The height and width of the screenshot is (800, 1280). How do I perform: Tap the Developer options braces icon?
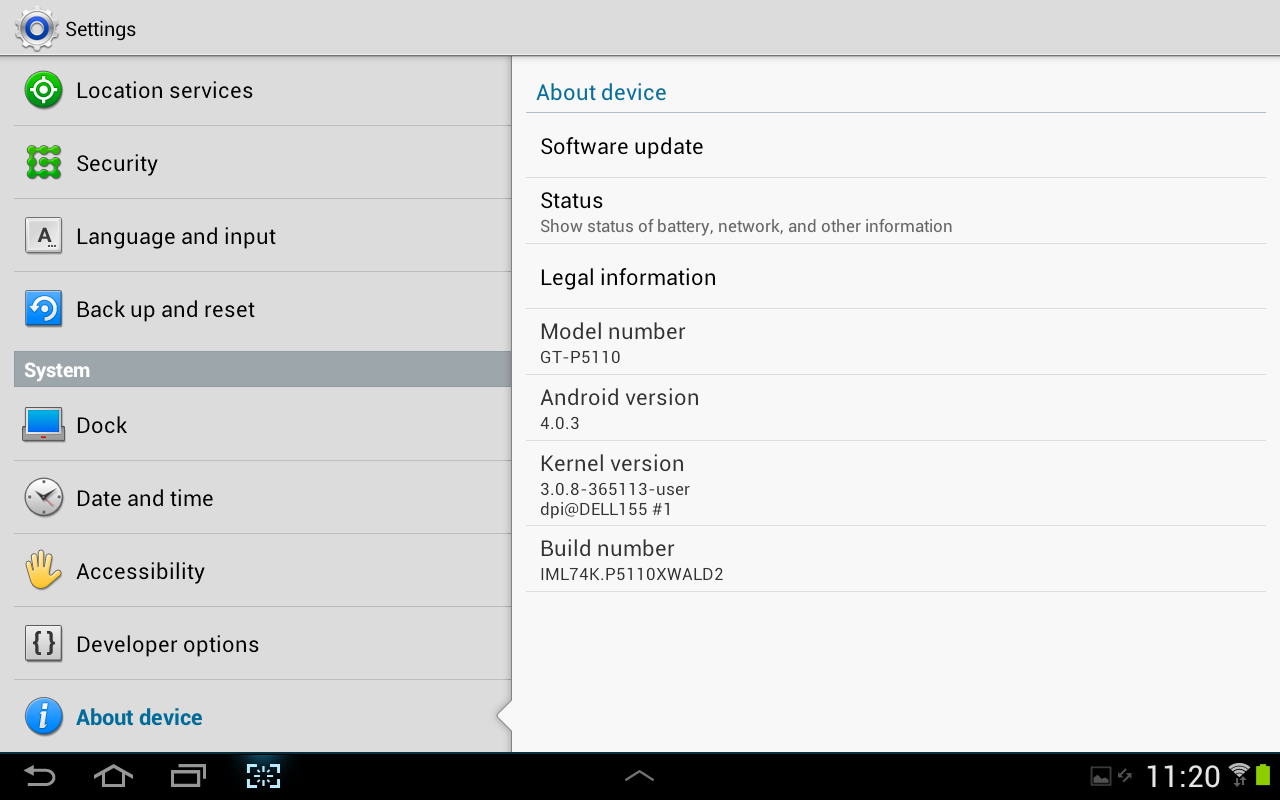point(43,644)
